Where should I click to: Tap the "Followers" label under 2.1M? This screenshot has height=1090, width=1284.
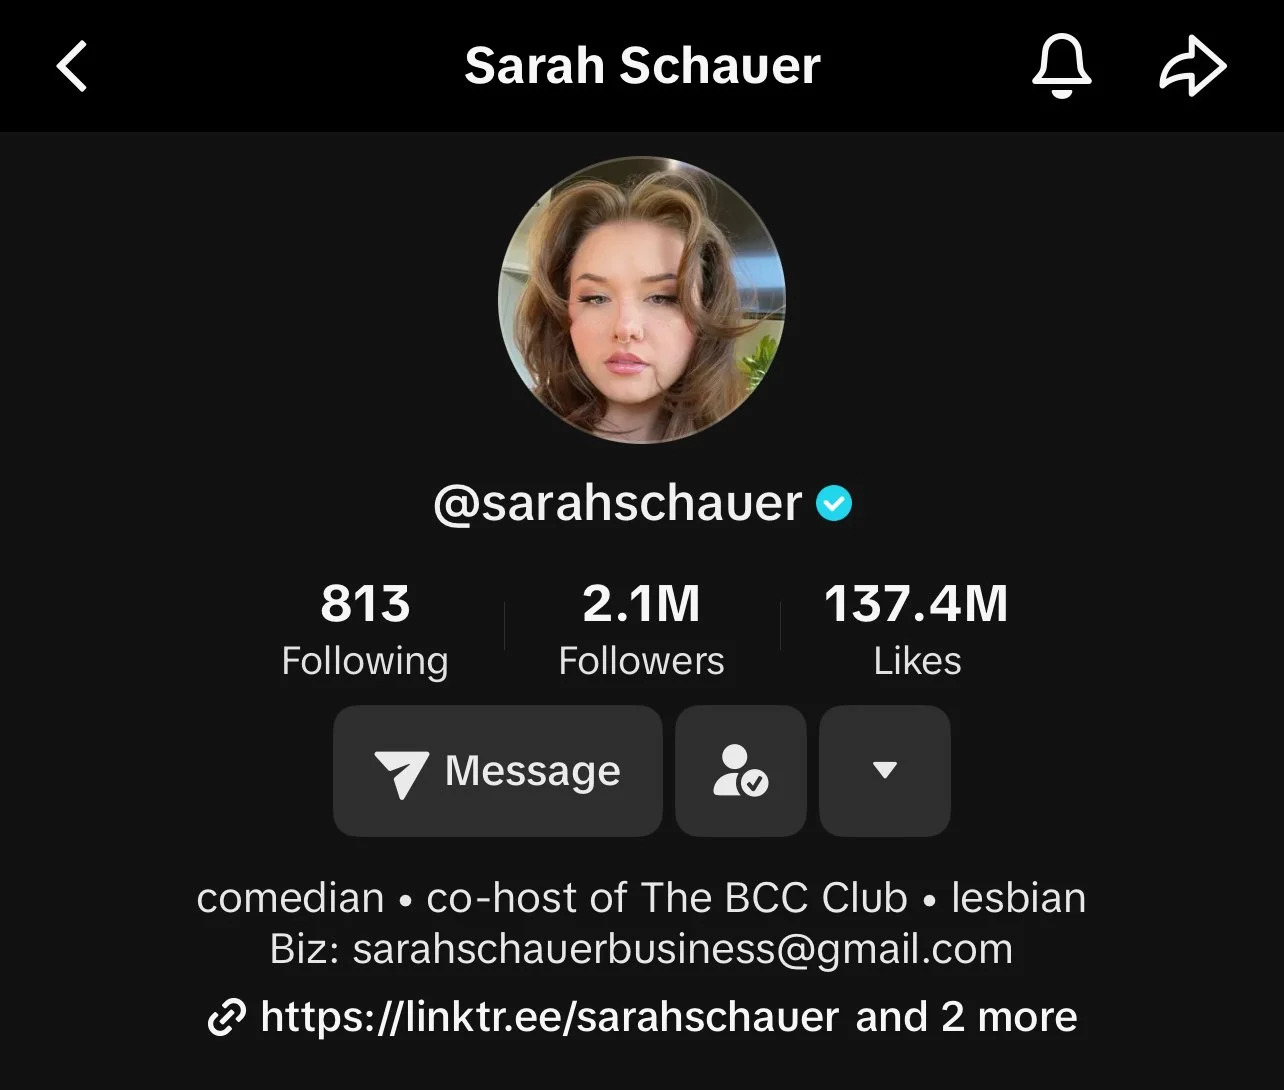click(x=641, y=661)
